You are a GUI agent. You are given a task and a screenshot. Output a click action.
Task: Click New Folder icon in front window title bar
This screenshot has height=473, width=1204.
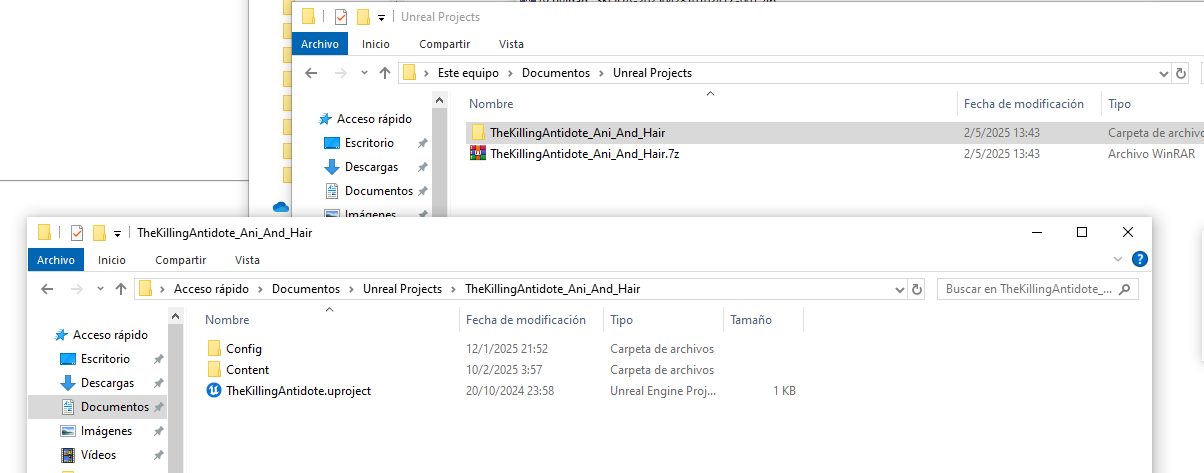coord(99,233)
